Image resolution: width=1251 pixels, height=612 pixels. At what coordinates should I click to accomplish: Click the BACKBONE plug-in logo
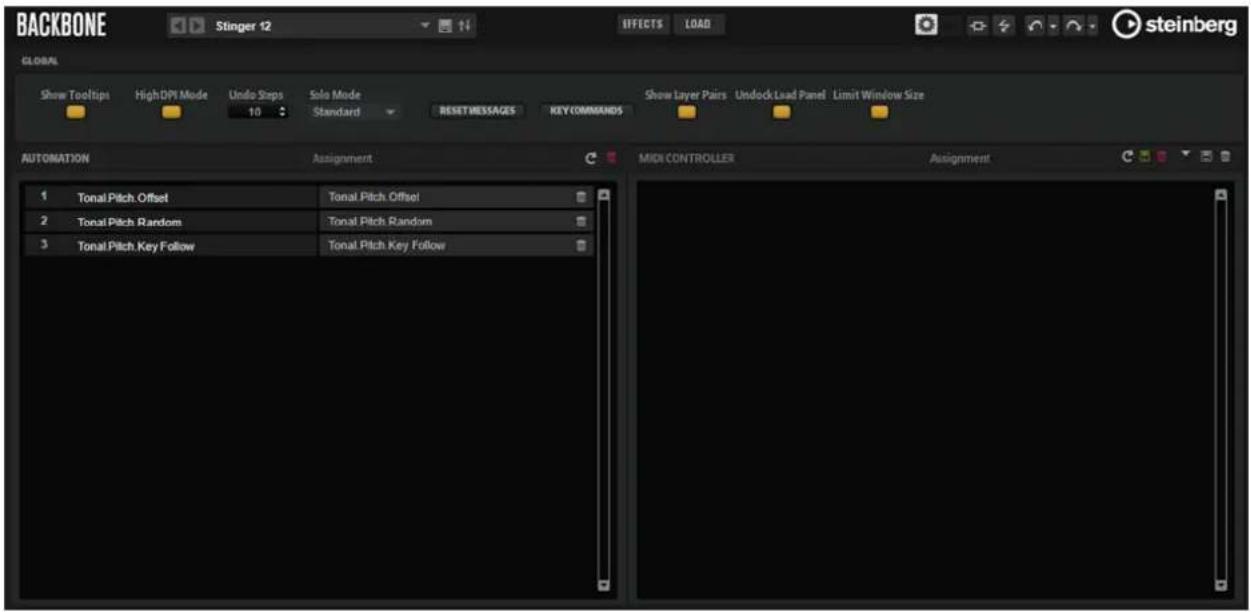point(62,27)
